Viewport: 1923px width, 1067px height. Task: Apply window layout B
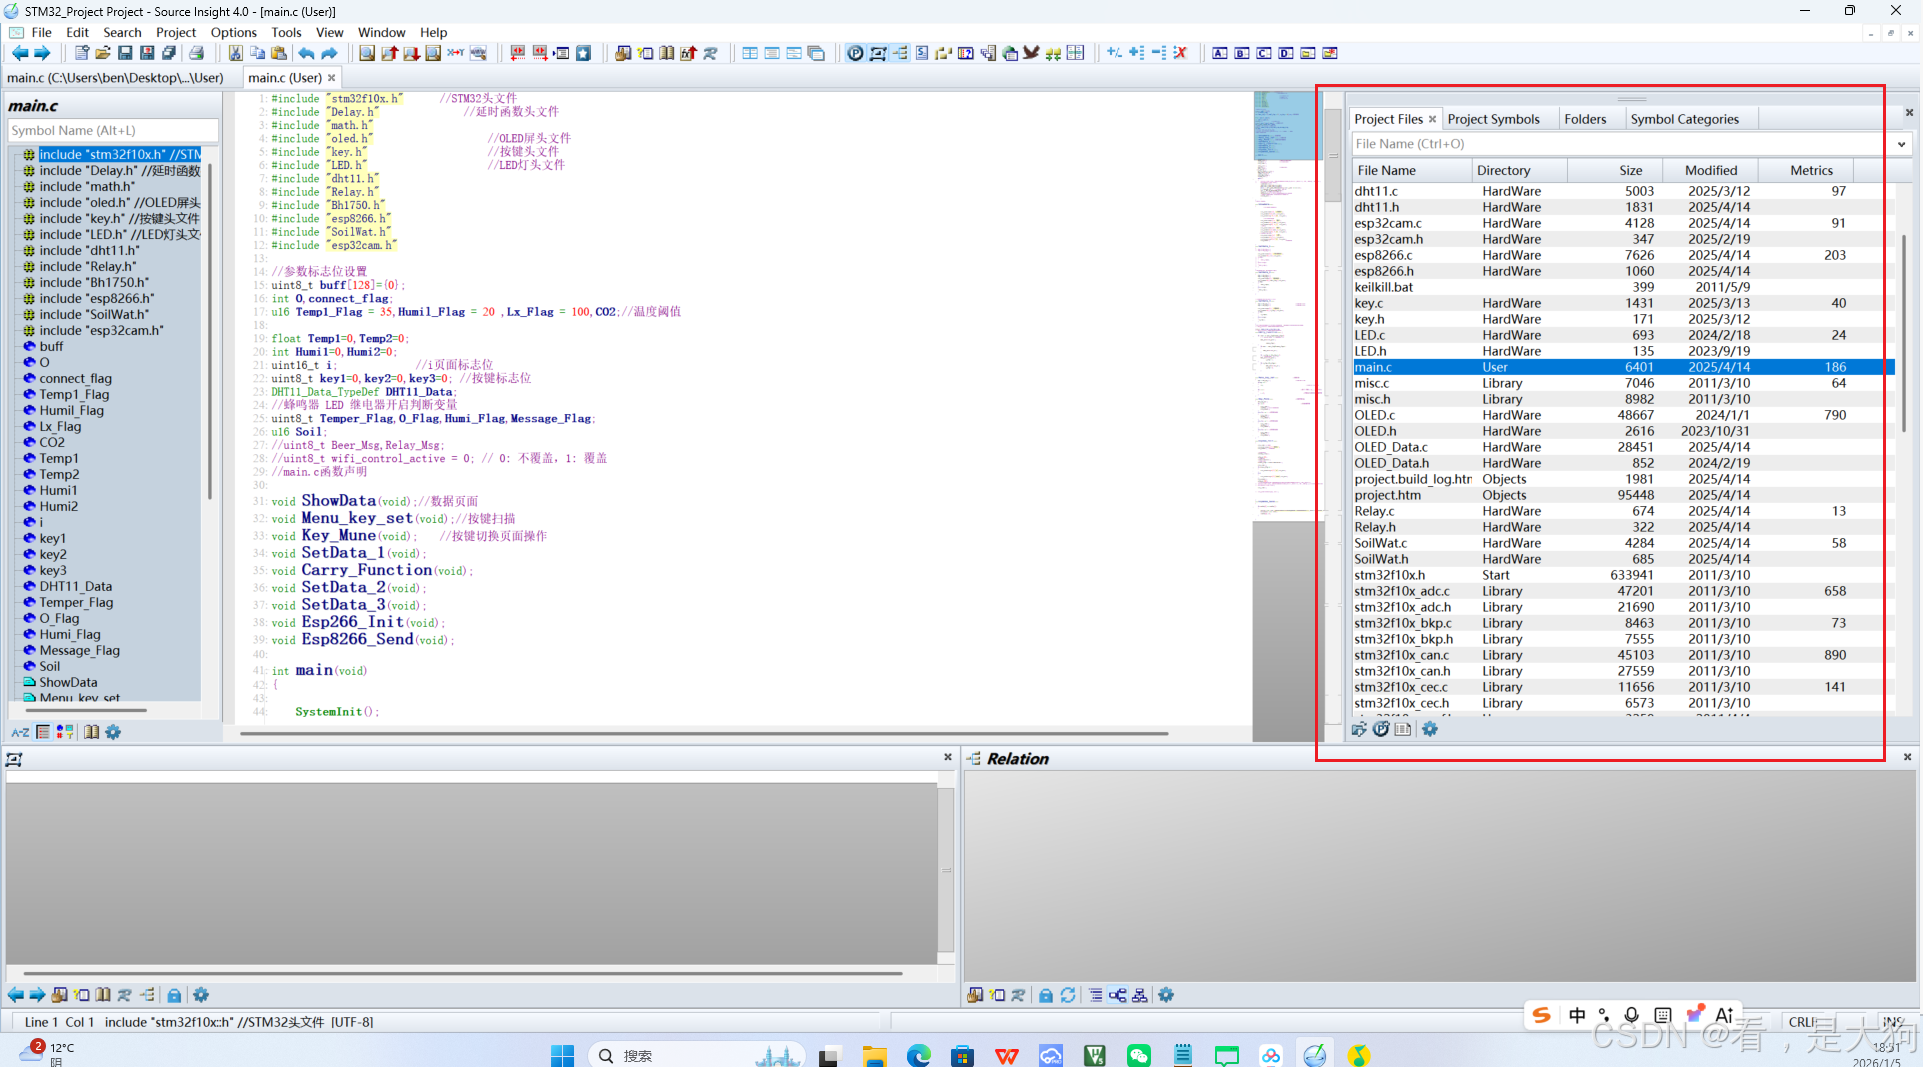pos(1241,53)
